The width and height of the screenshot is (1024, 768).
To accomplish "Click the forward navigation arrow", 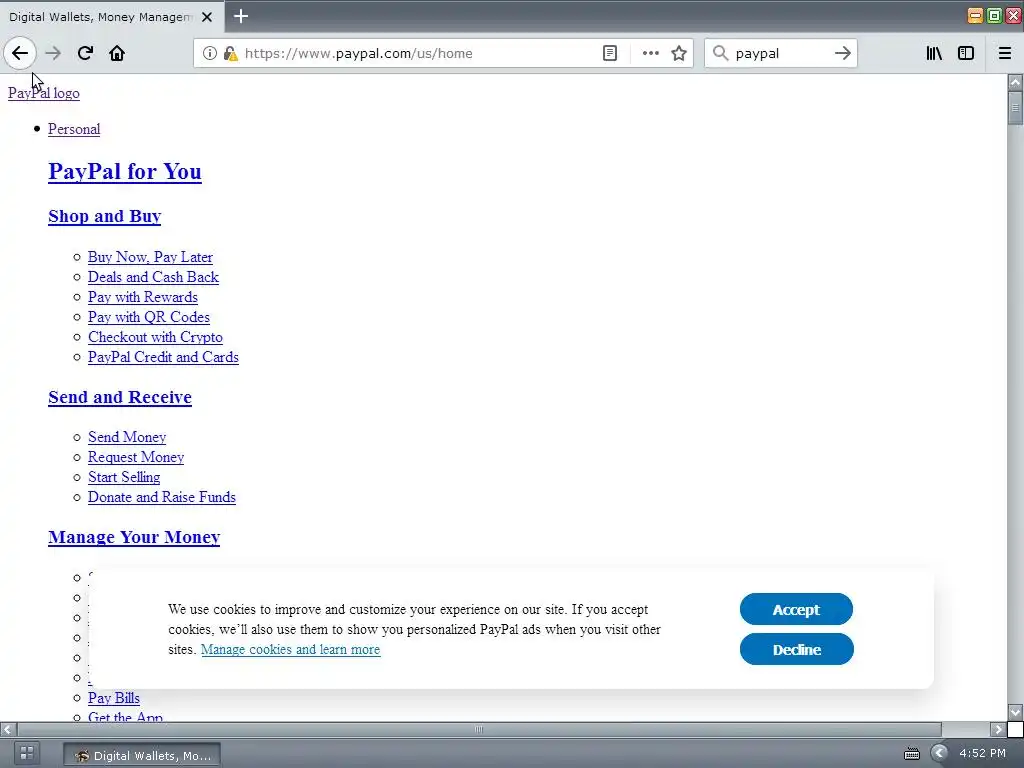I will point(53,53).
